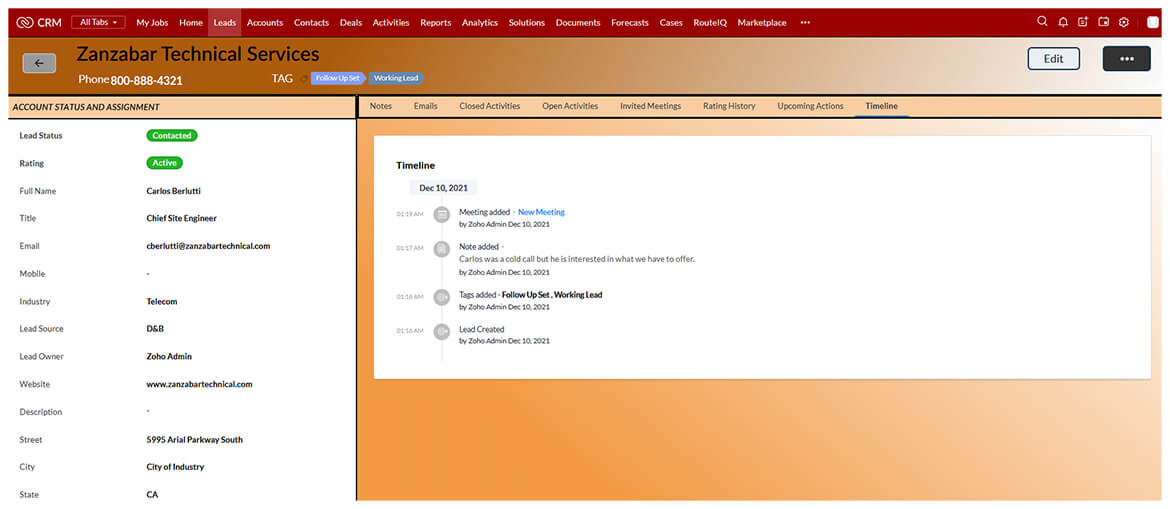Open the Deals module
This screenshot has height=509, width=1170.
(x=351, y=22)
